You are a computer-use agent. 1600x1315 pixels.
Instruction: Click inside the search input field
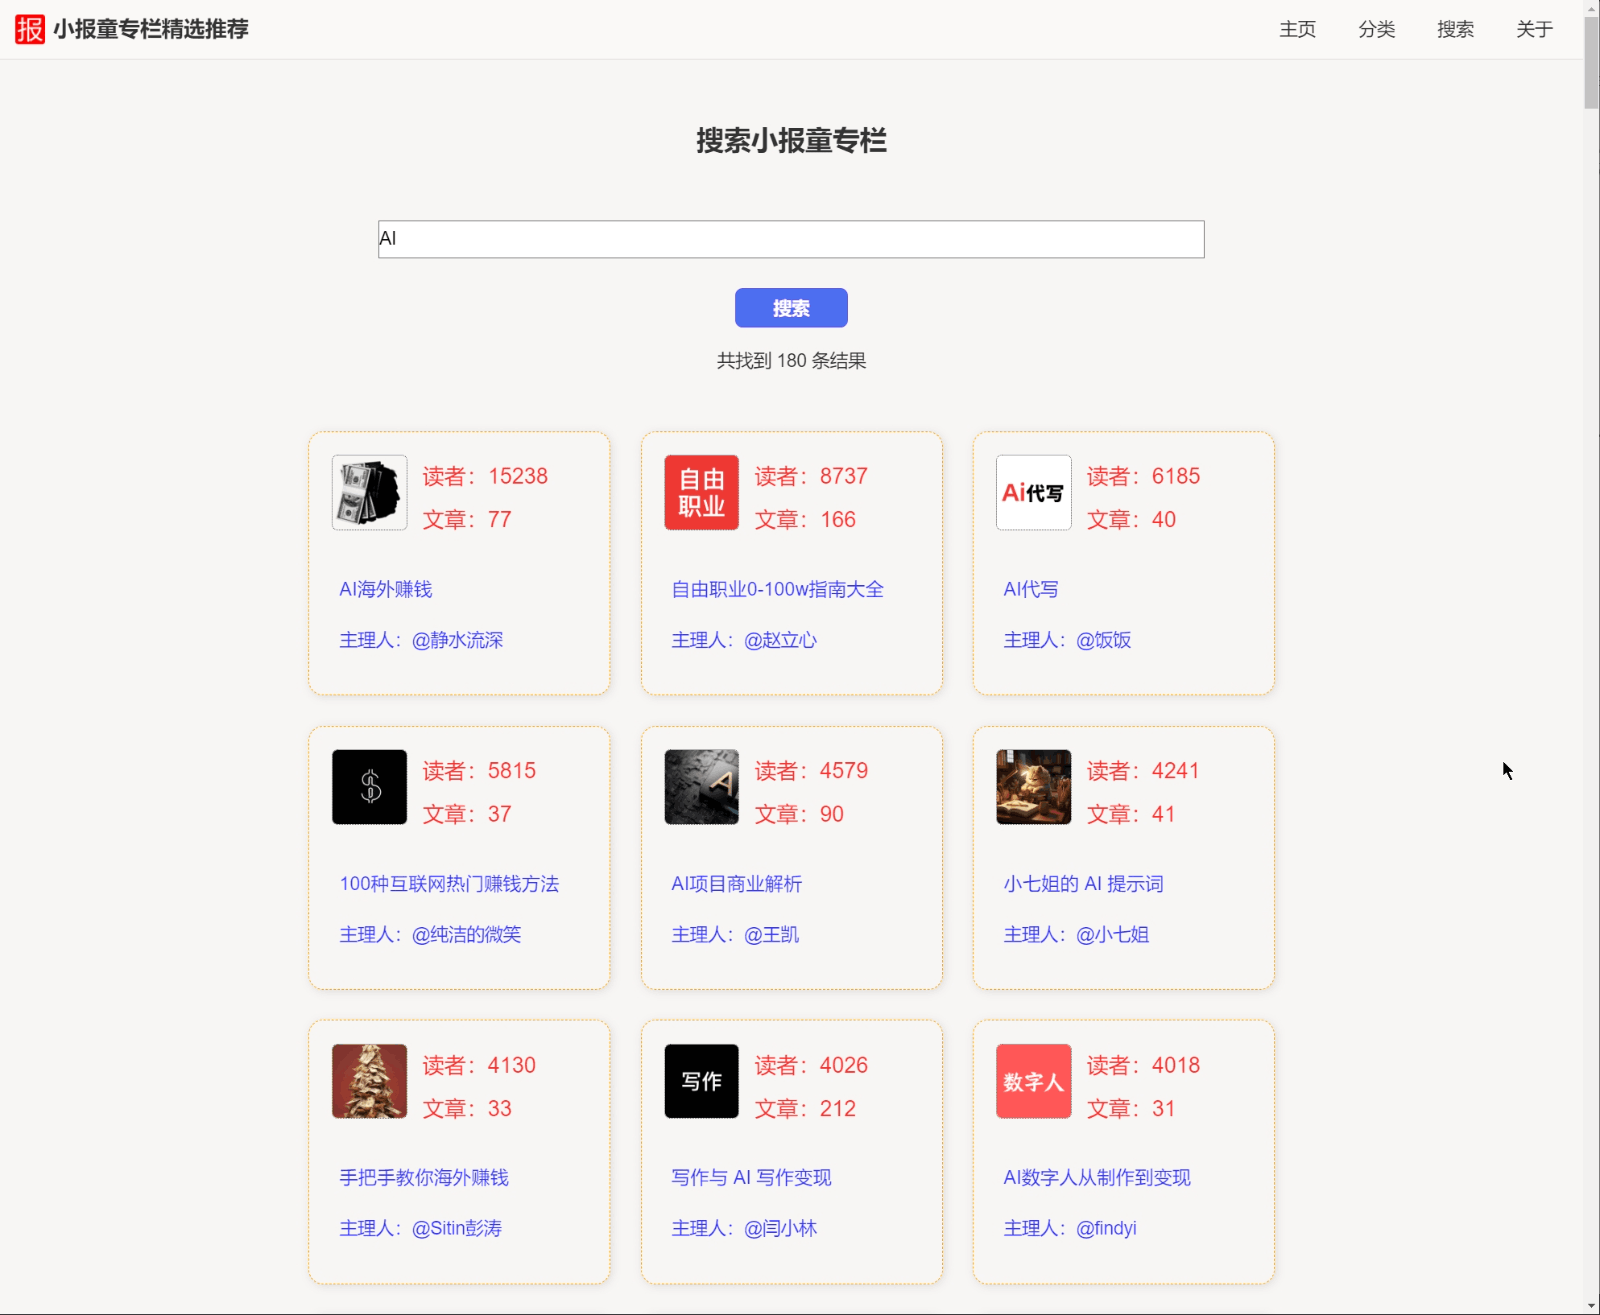791,239
